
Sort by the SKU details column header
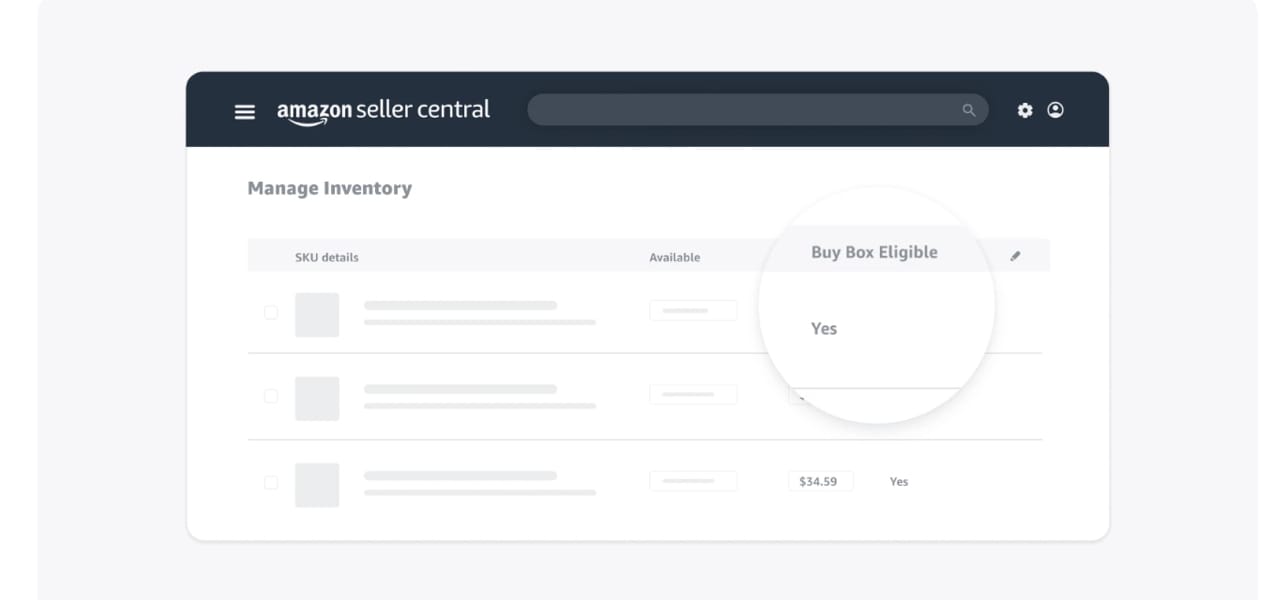(x=326, y=257)
